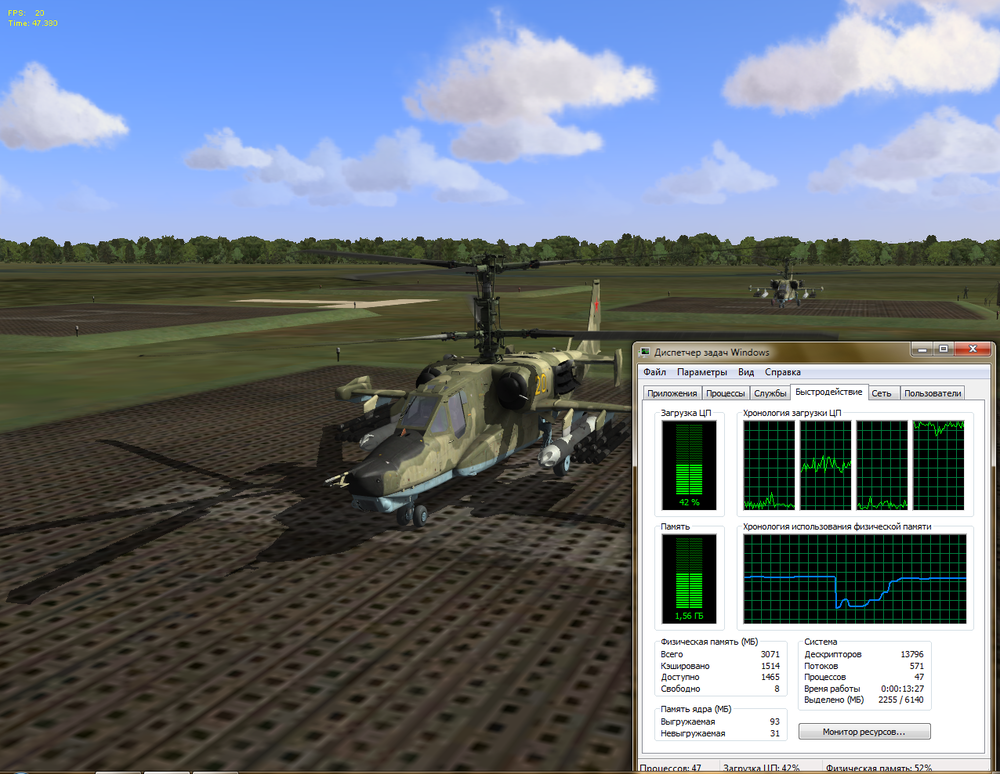Click the second CPU core history graph
Viewport: 1000px width, 774px height.
[826, 465]
